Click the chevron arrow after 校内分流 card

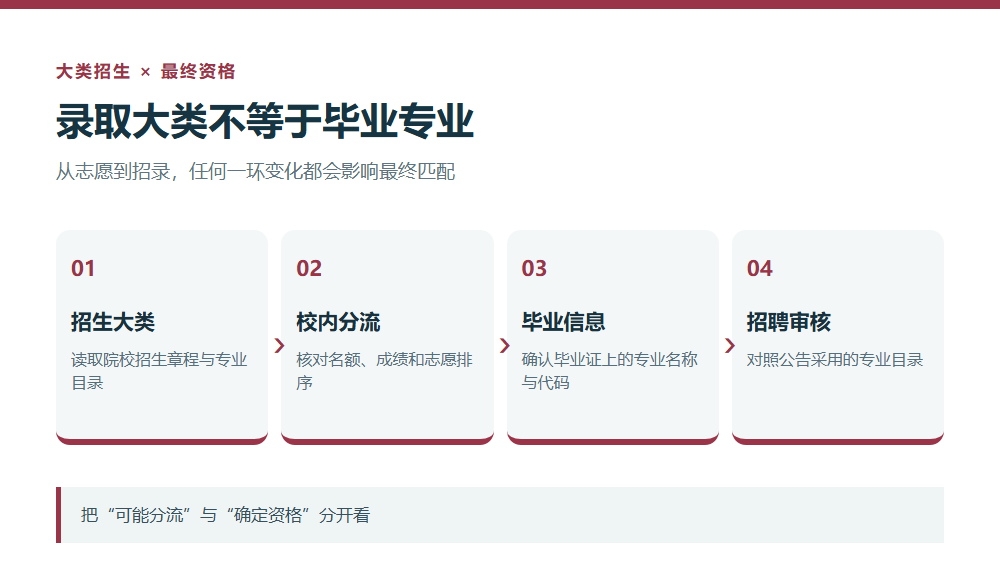coord(504,346)
